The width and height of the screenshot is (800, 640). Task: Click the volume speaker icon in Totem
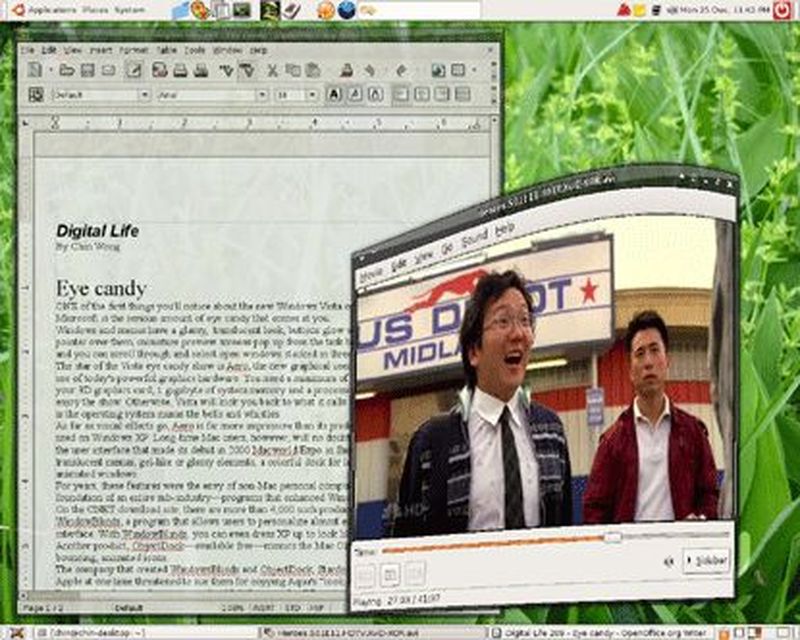(668, 562)
